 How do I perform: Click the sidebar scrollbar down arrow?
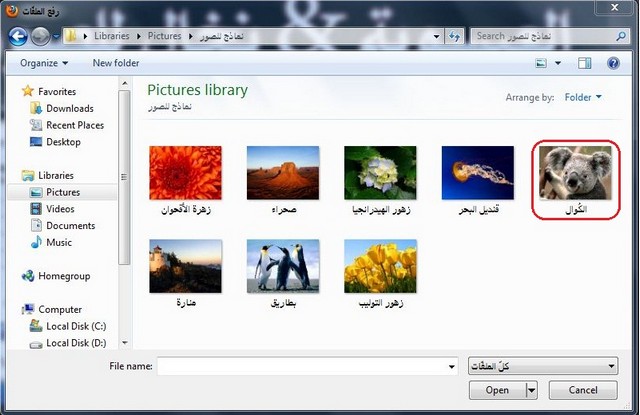(x=125, y=342)
